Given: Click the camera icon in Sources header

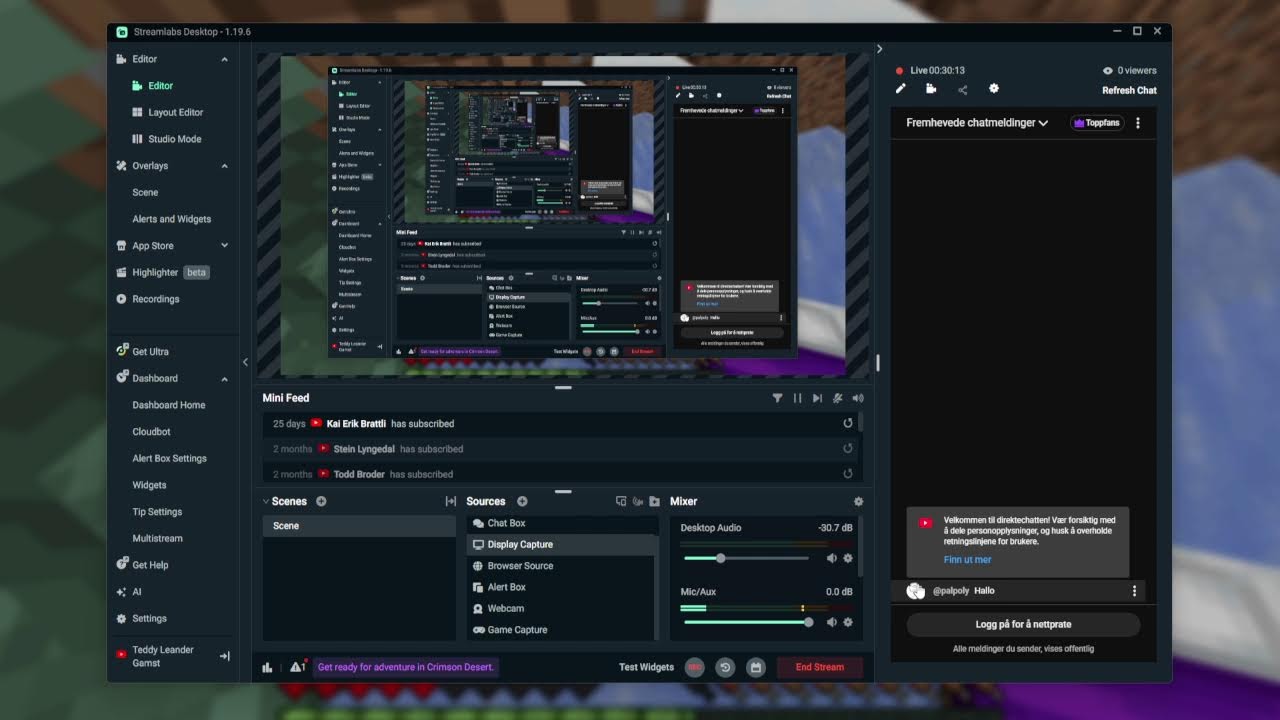Looking at the screenshot, I should pyautogui.click(x=638, y=502).
